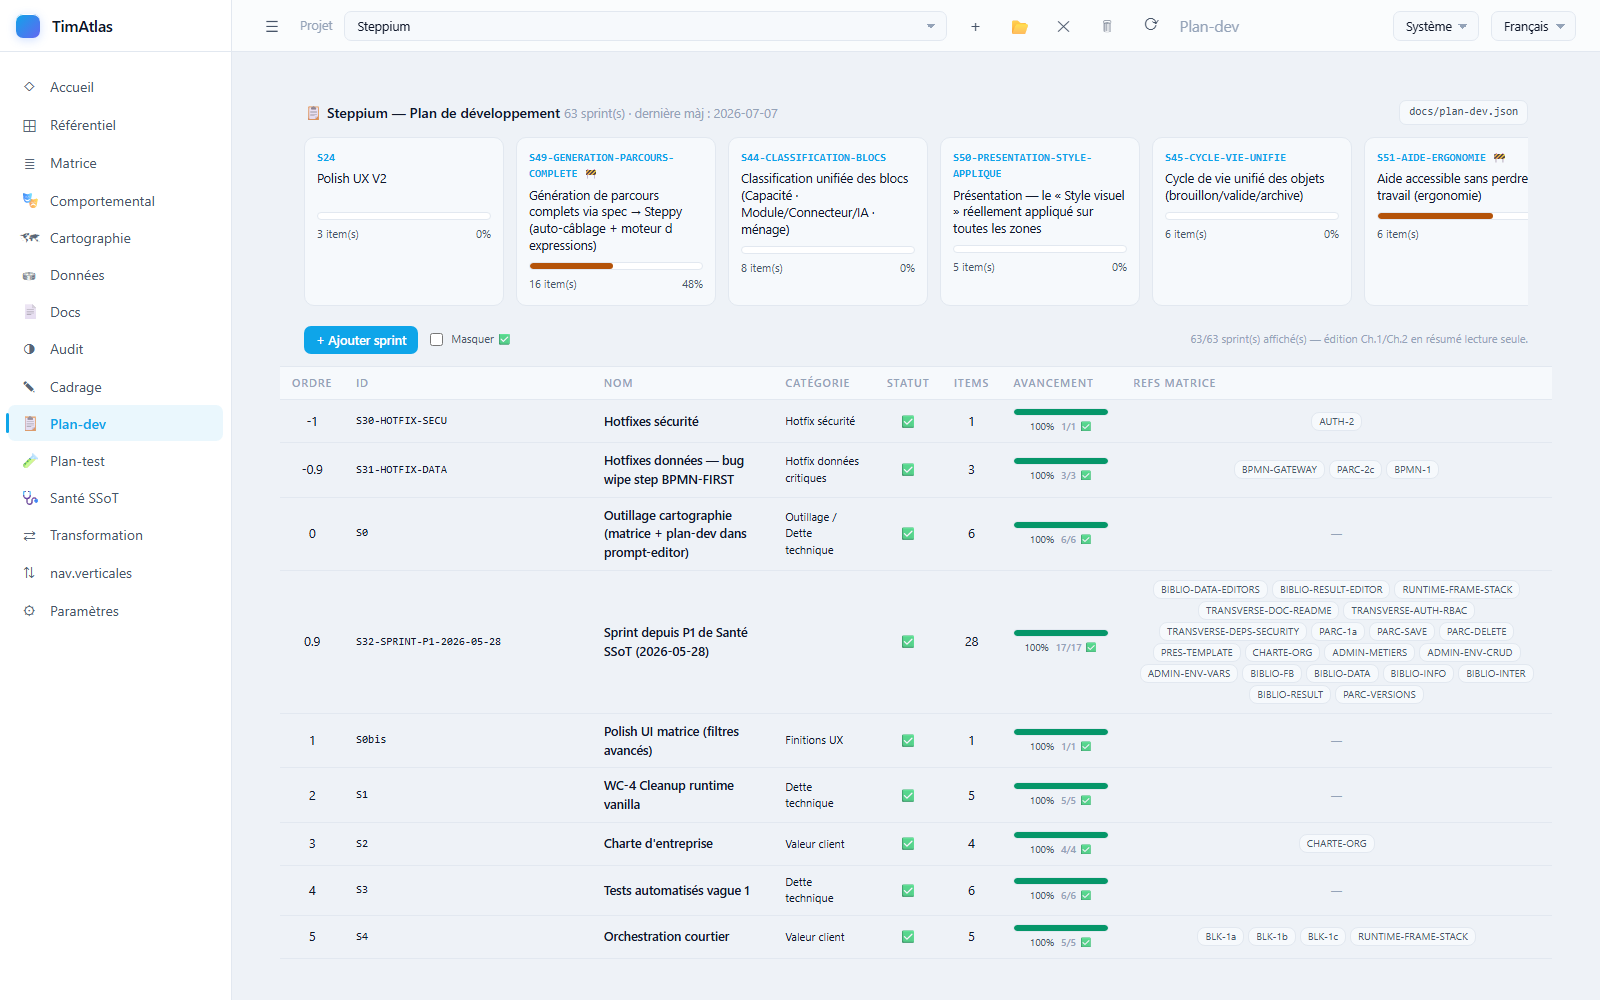1600x1000 pixels.
Task: Click the CHARTE-ORG tag in Charte d'entreprise row
Action: tap(1336, 844)
